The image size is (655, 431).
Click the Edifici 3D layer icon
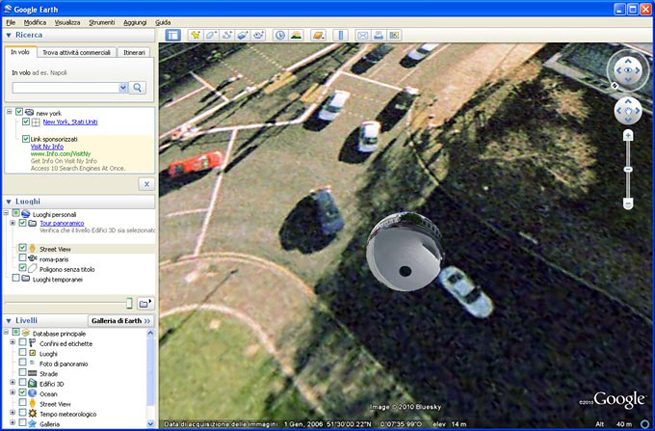(x=32, y=384)
